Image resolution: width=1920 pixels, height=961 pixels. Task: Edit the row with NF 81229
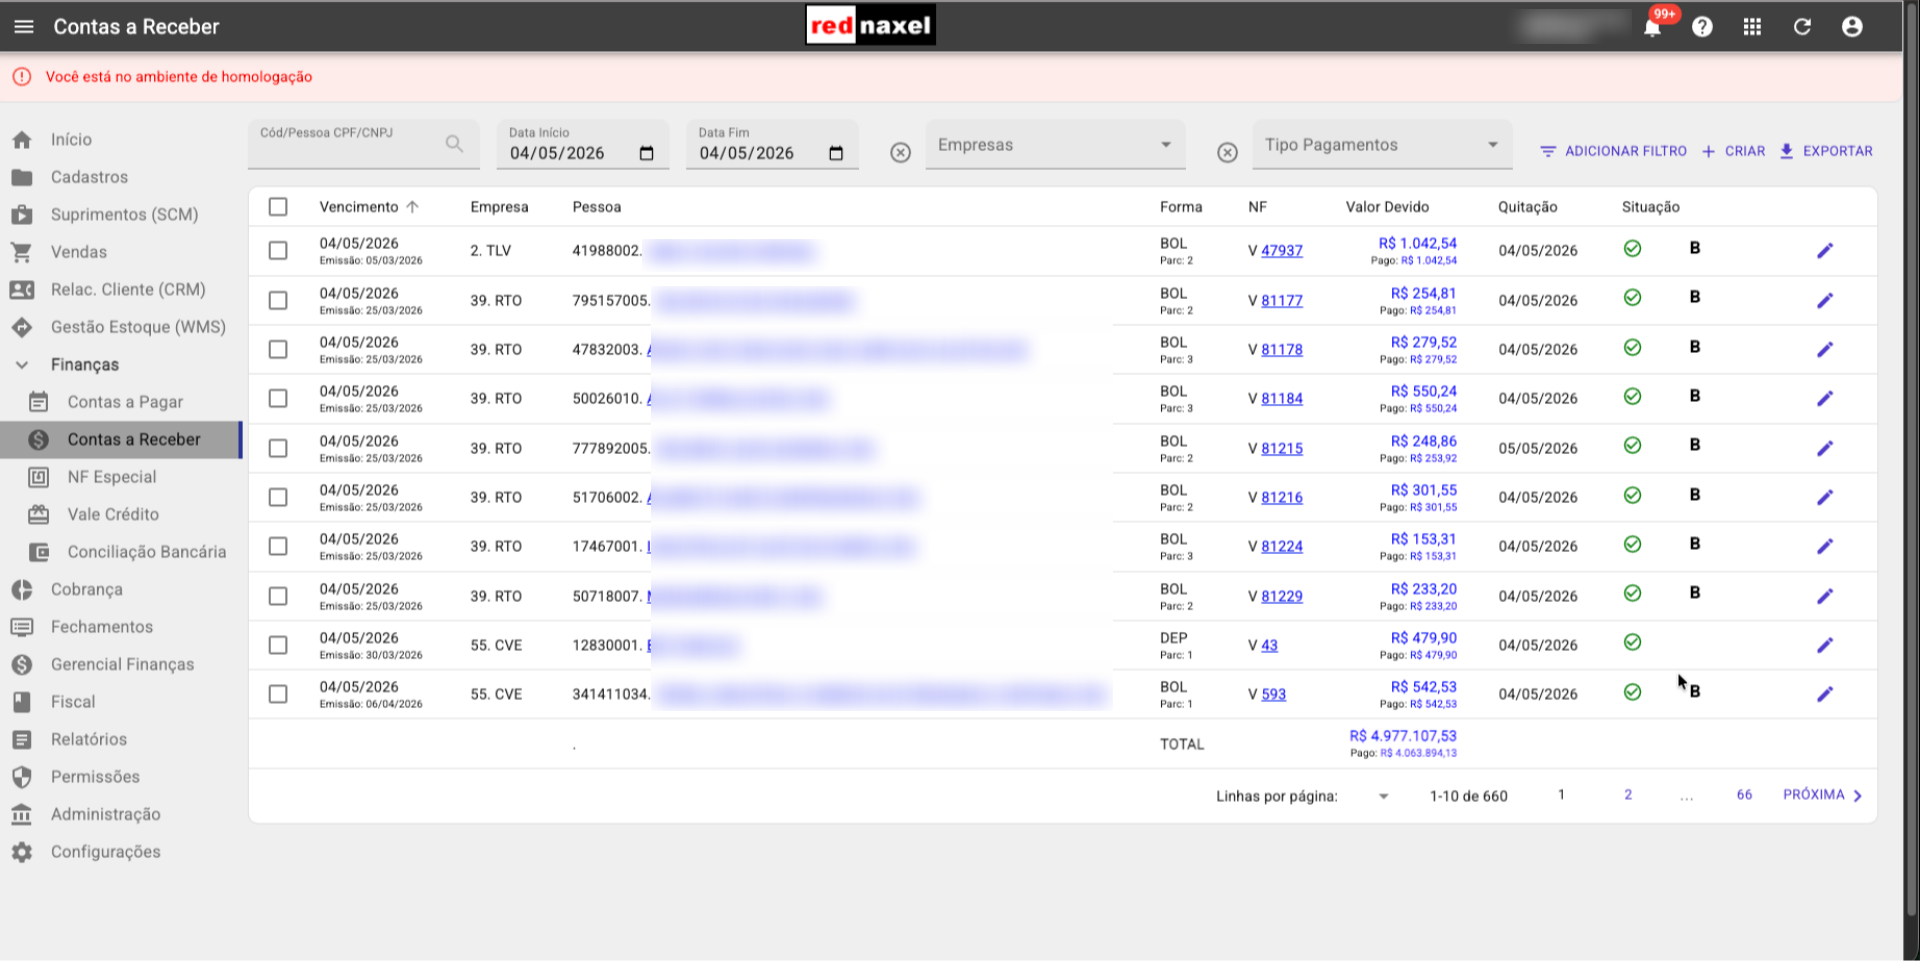[x=1825, y=596]
